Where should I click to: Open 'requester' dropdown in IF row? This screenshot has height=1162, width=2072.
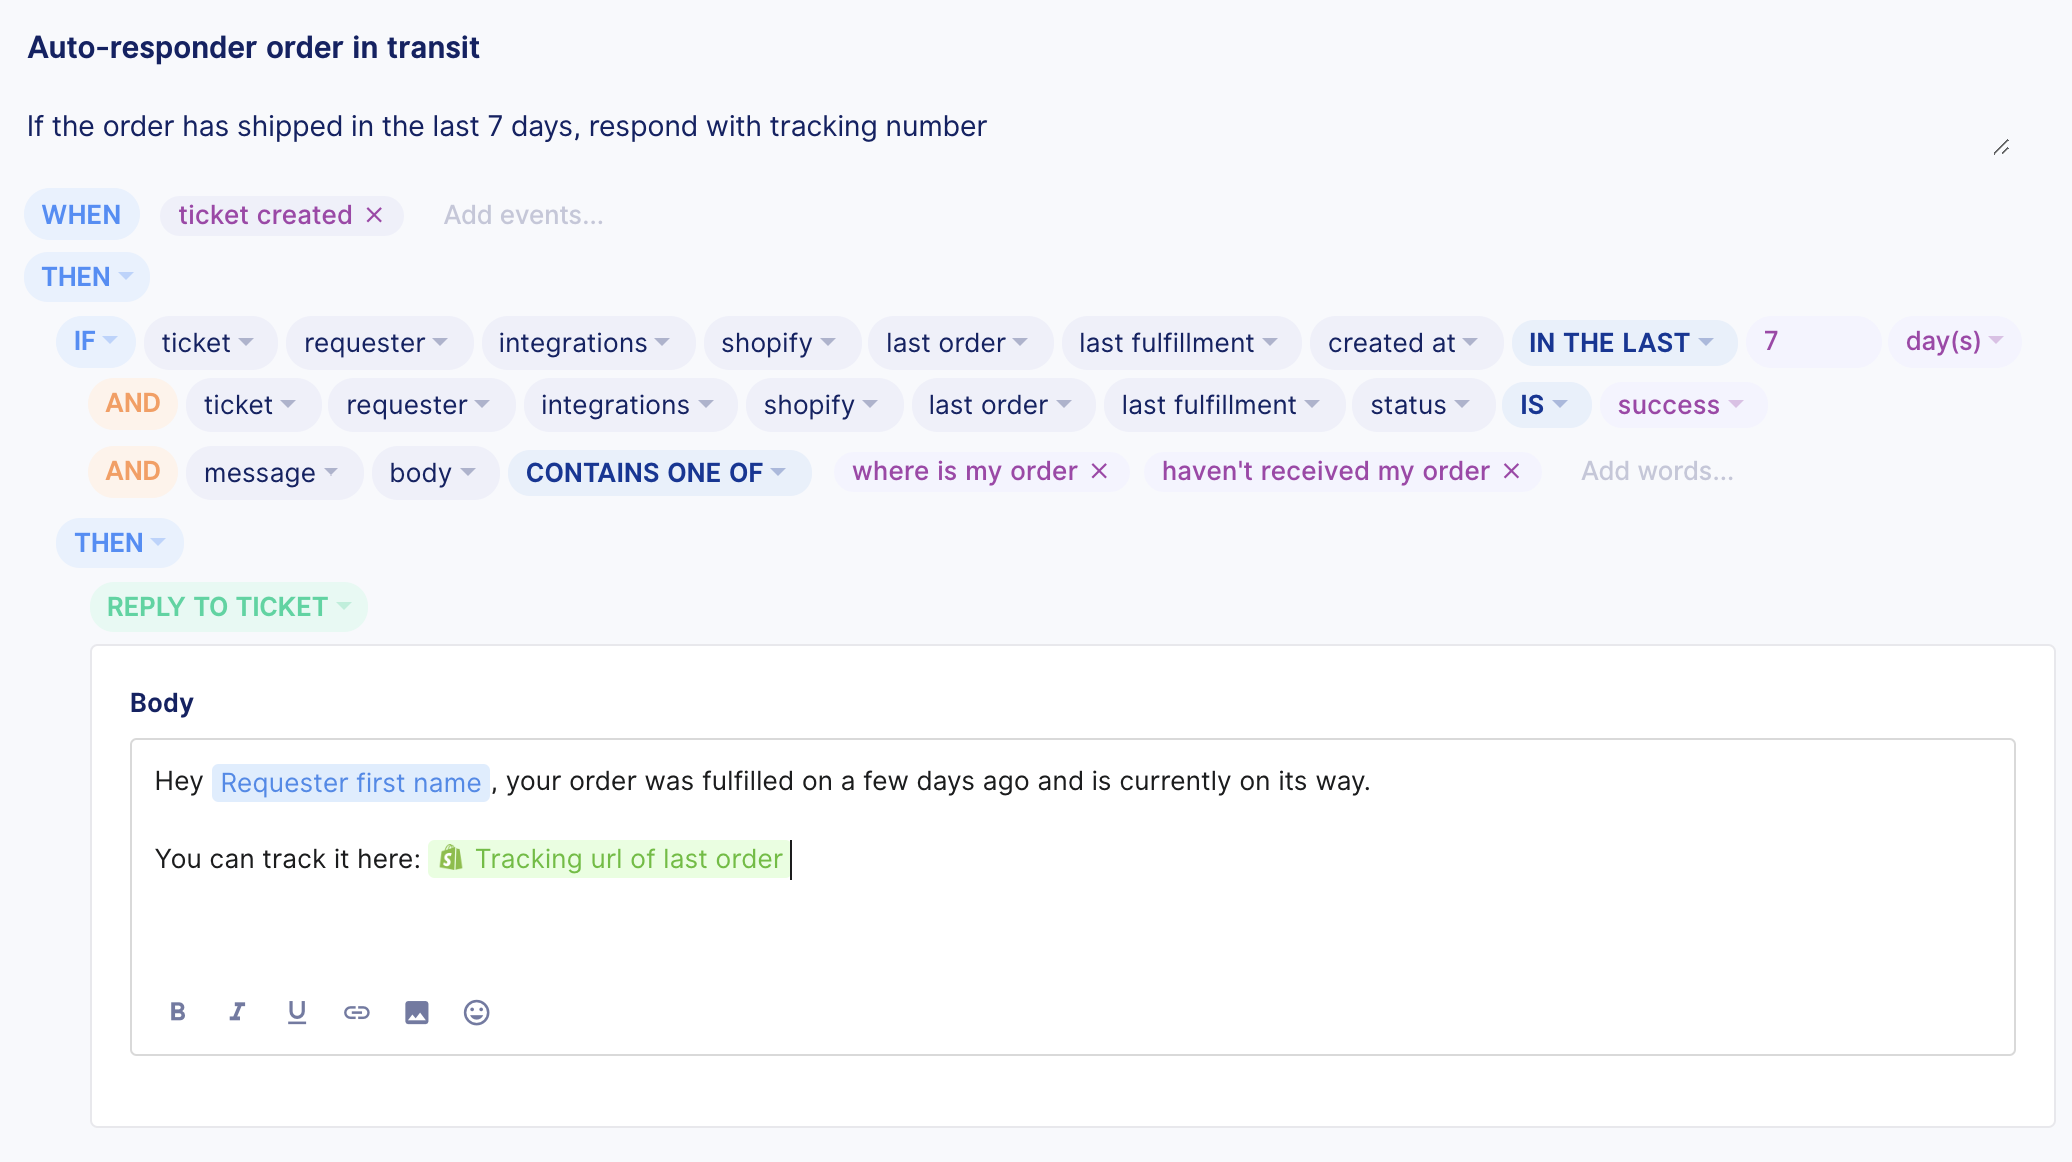(x=378, y=342)
